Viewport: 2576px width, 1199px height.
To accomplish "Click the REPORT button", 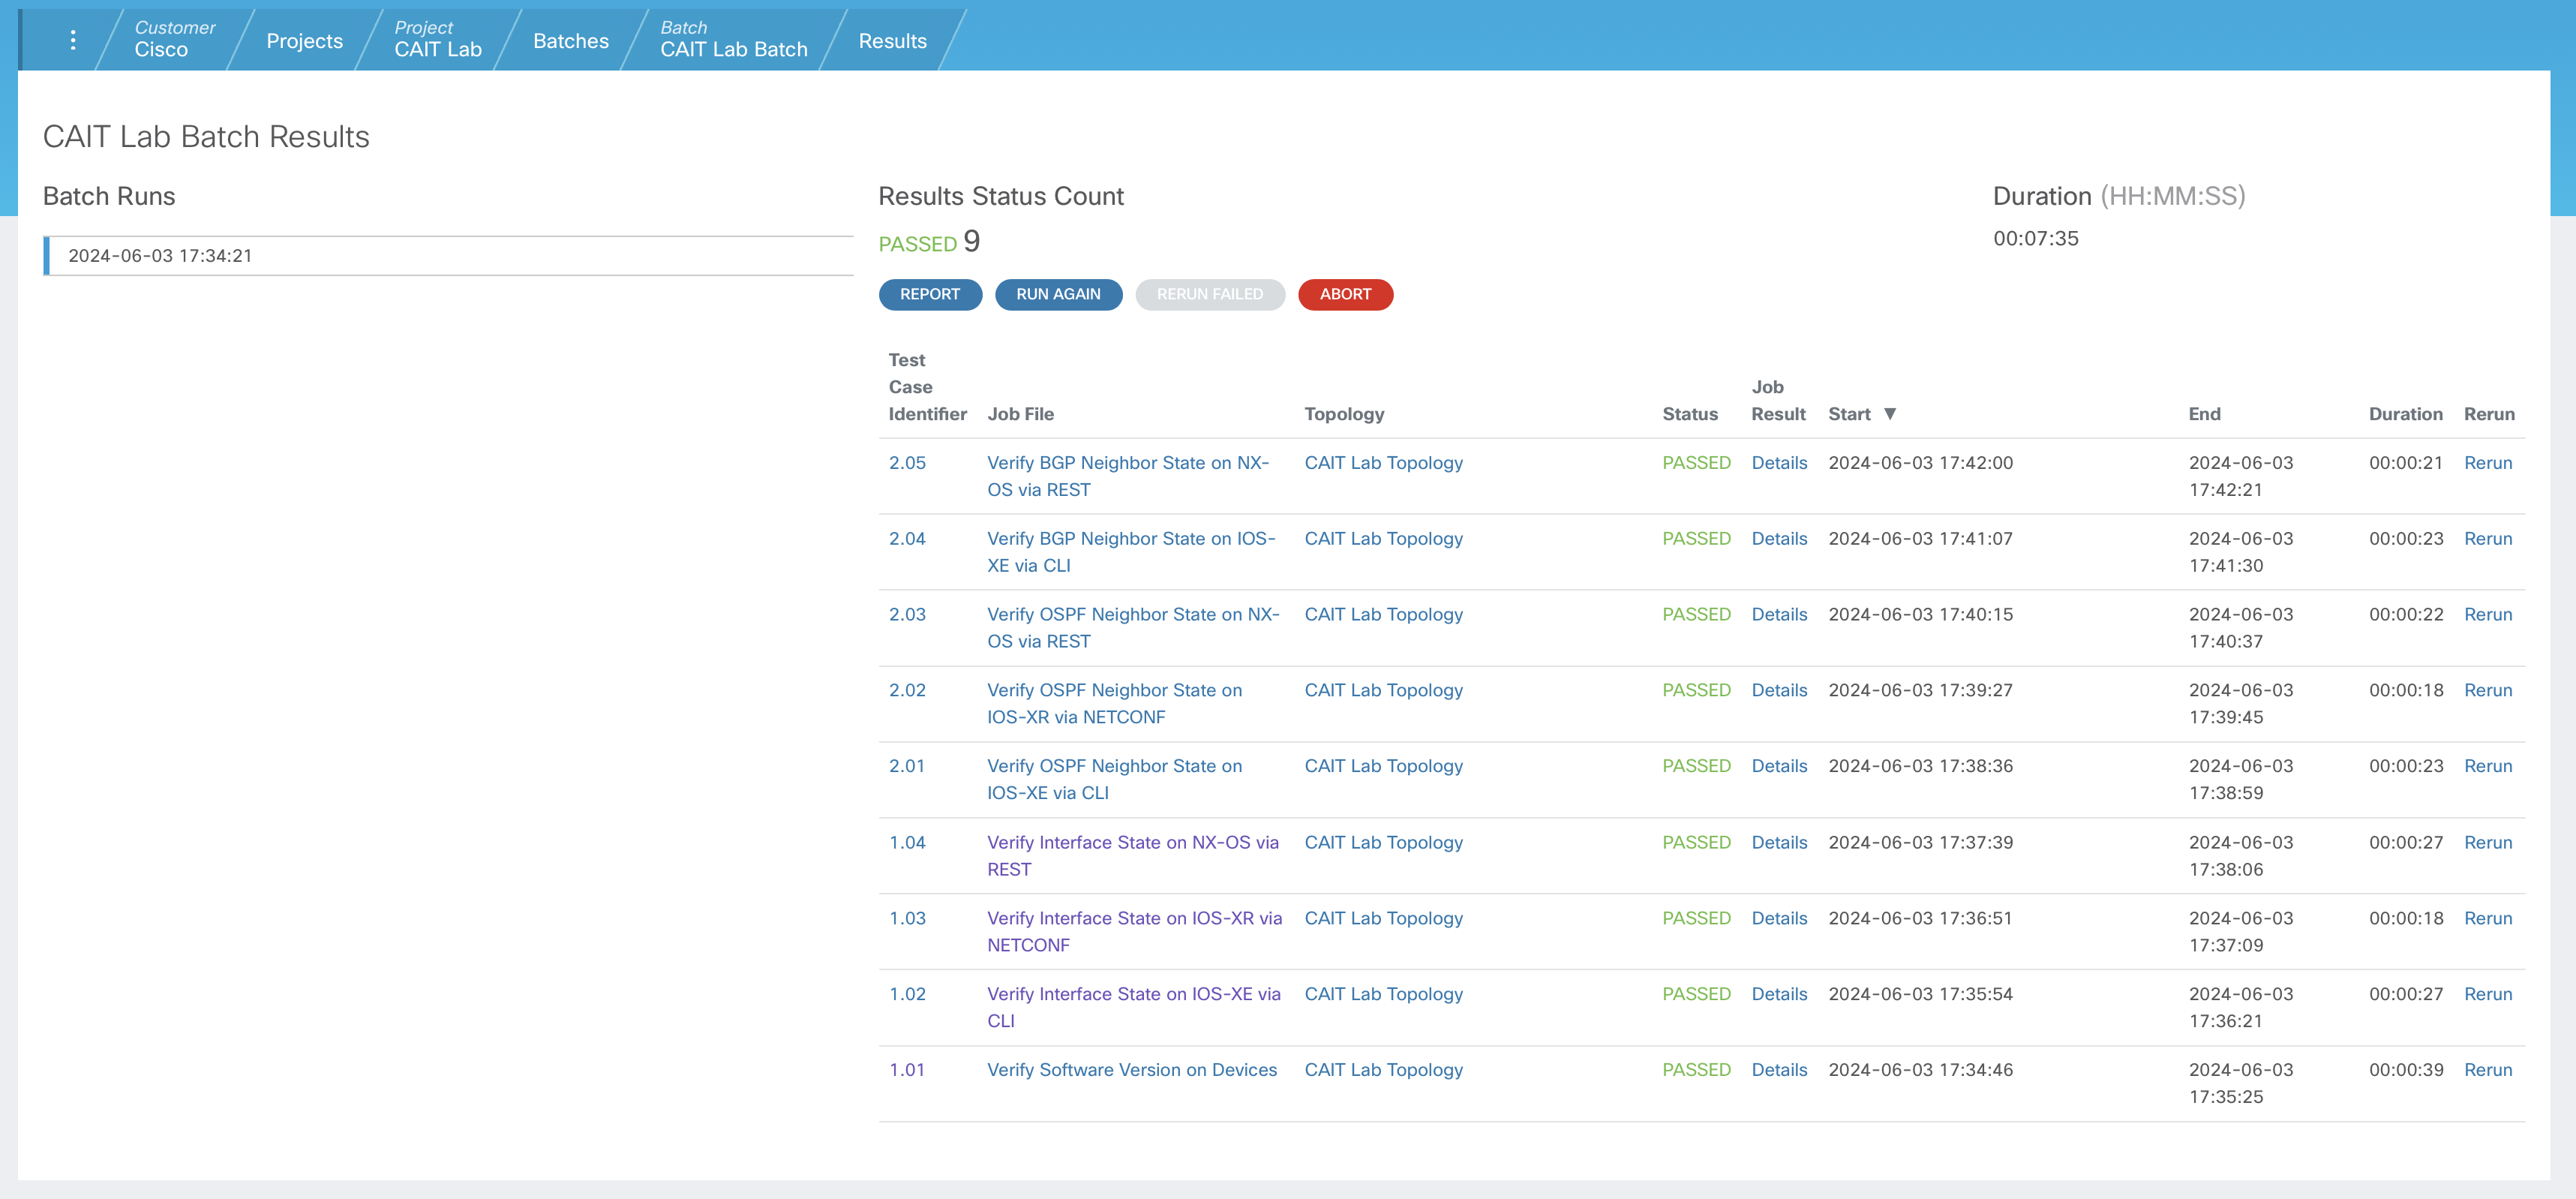I will click(929, 294).
